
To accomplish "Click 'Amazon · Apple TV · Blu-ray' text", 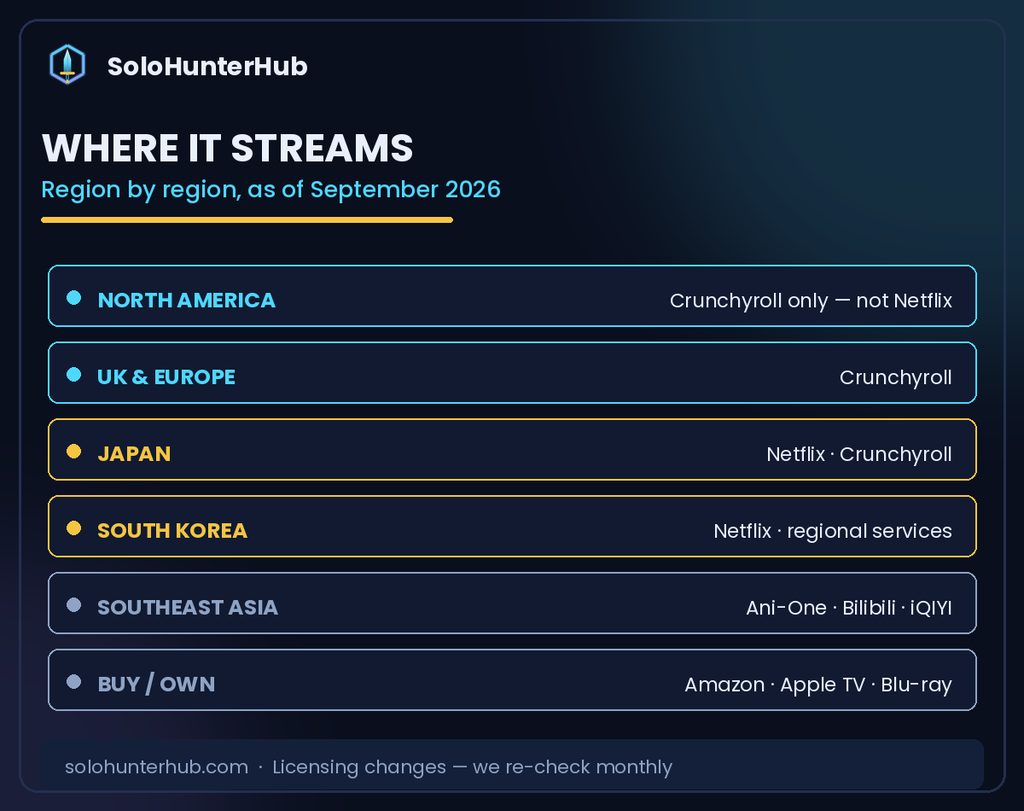I will [818, 685].
